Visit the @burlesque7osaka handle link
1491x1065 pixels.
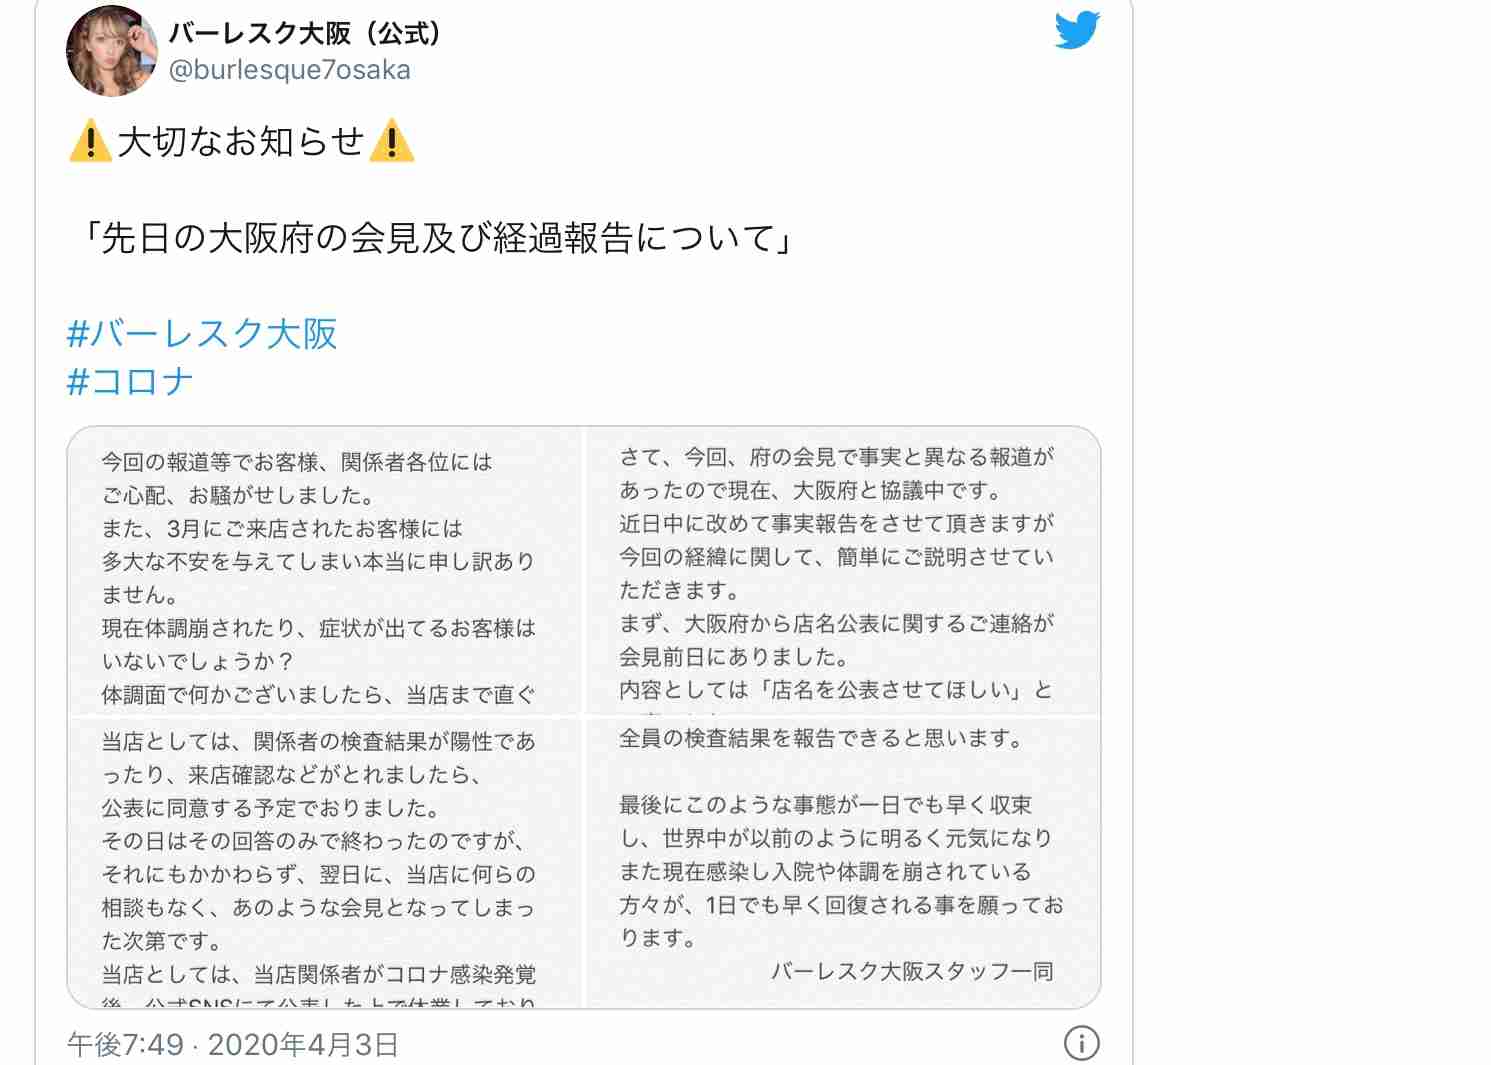(290, 70)
